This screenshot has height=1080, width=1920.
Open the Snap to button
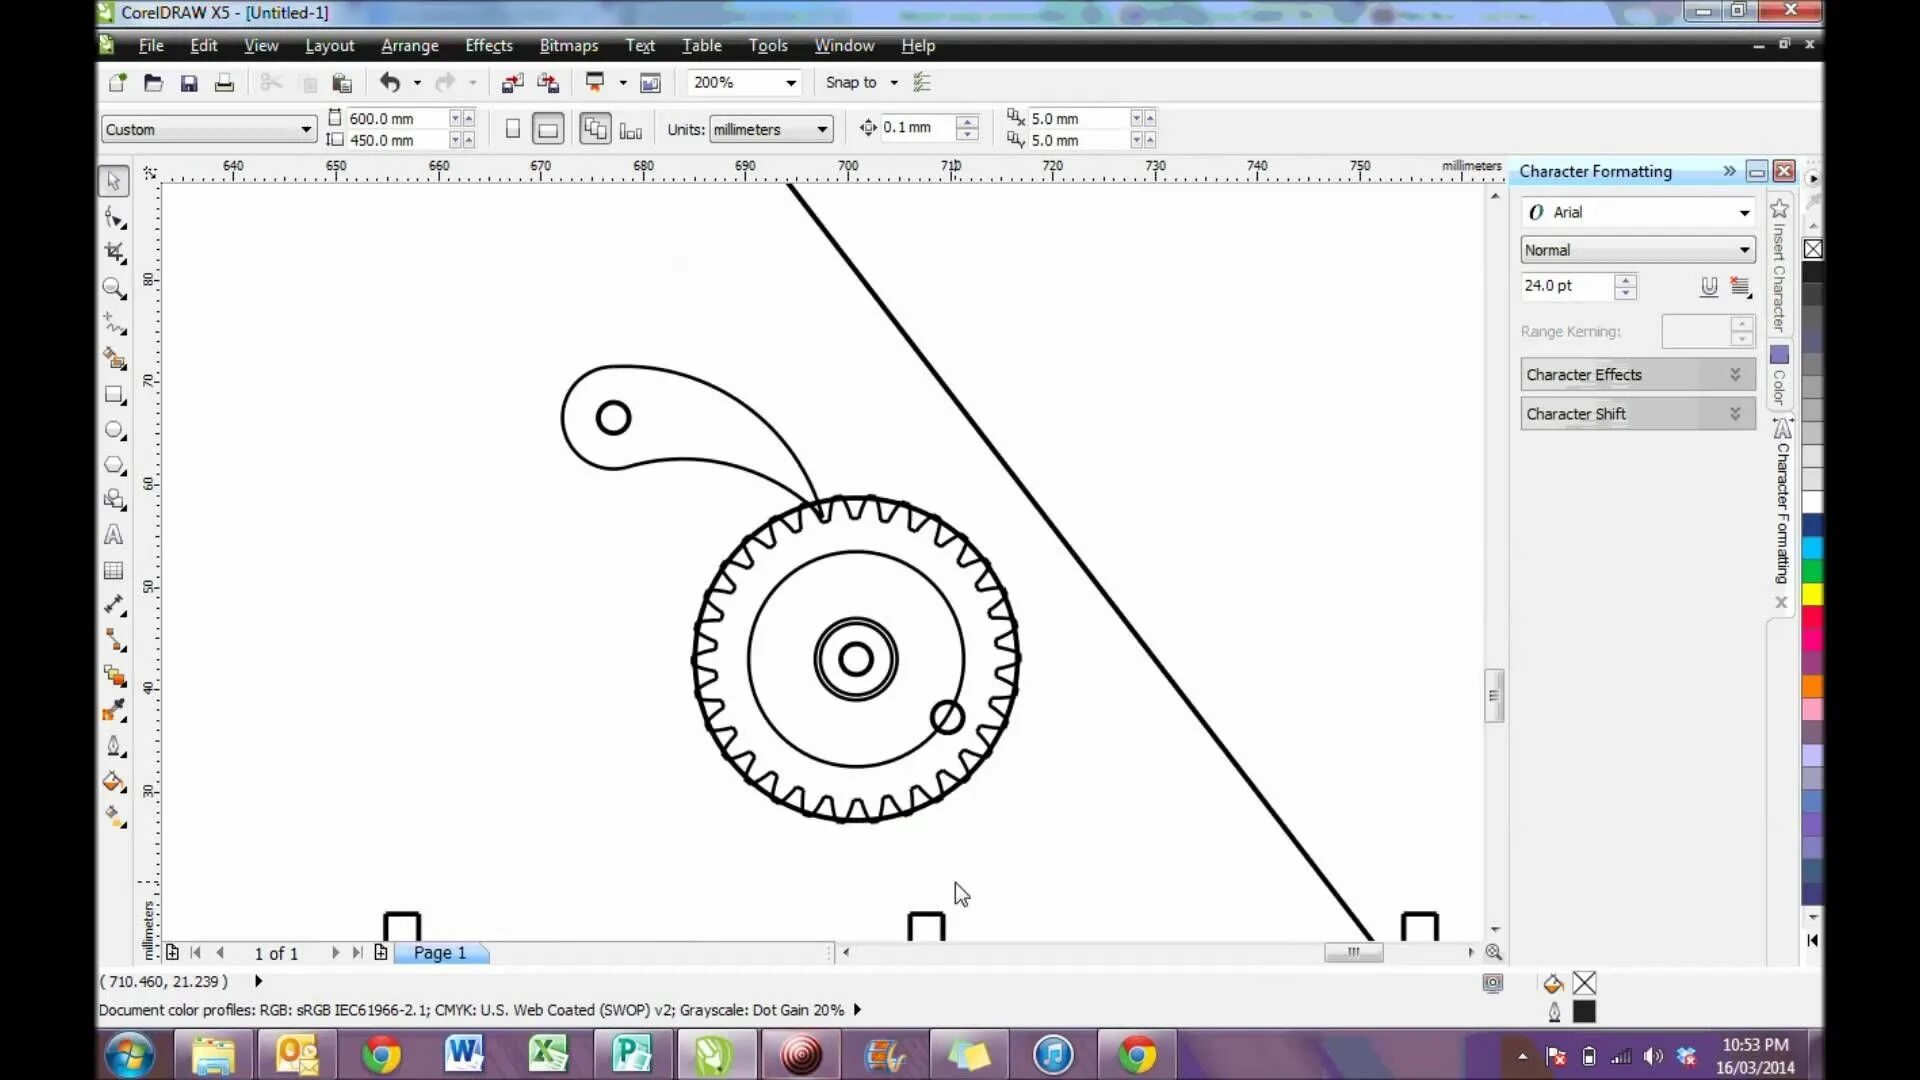pos(851,83)
